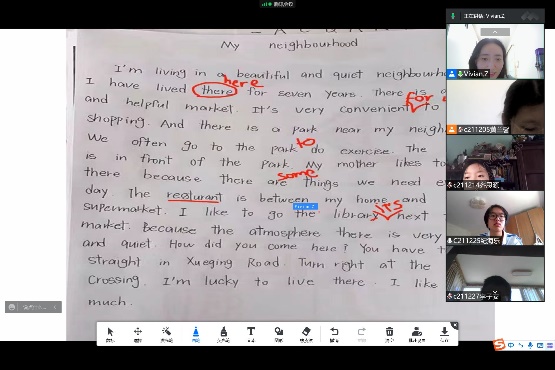
Task: Select the eraser tool
Action: 306,334
